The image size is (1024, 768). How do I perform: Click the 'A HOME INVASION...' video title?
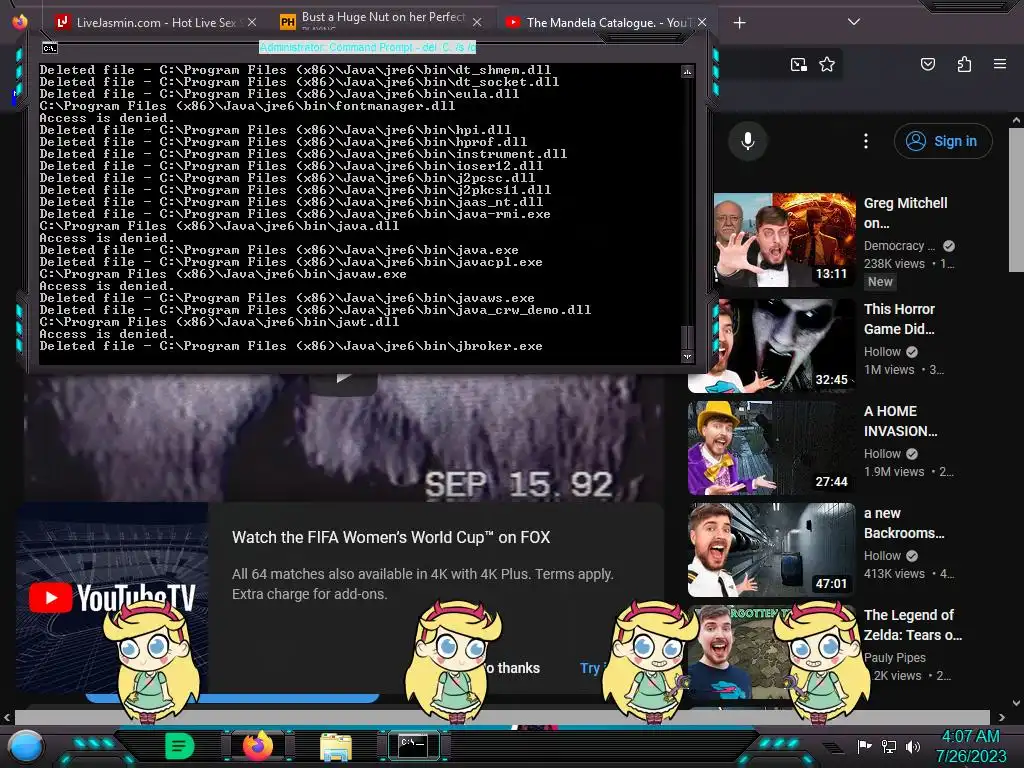[901, 421]
